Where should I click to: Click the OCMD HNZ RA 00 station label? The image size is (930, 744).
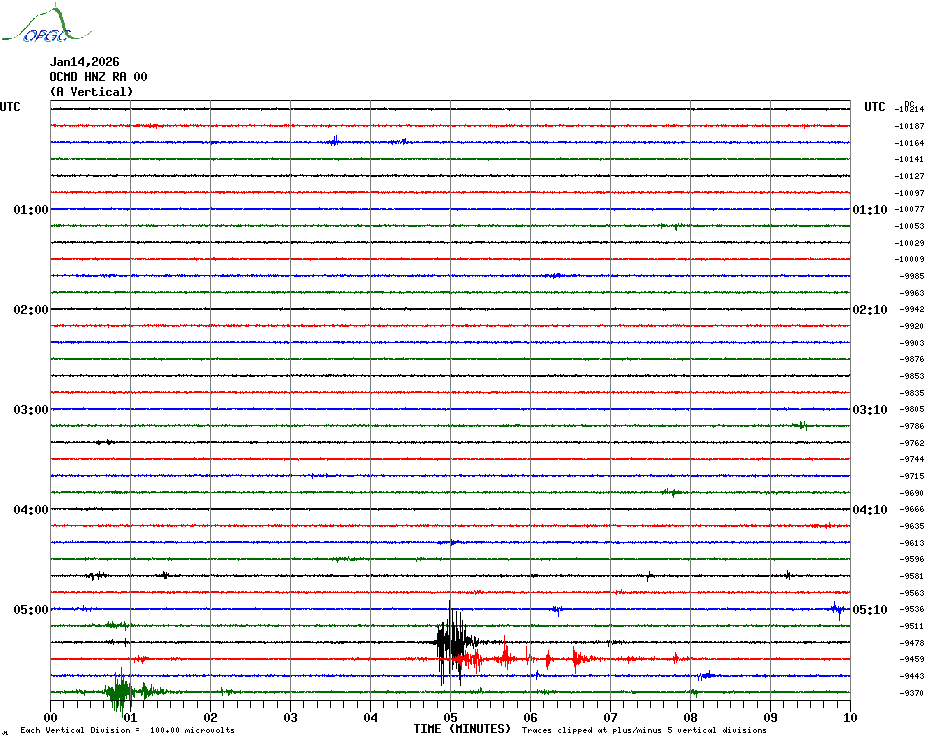click(x=98, y=76)
